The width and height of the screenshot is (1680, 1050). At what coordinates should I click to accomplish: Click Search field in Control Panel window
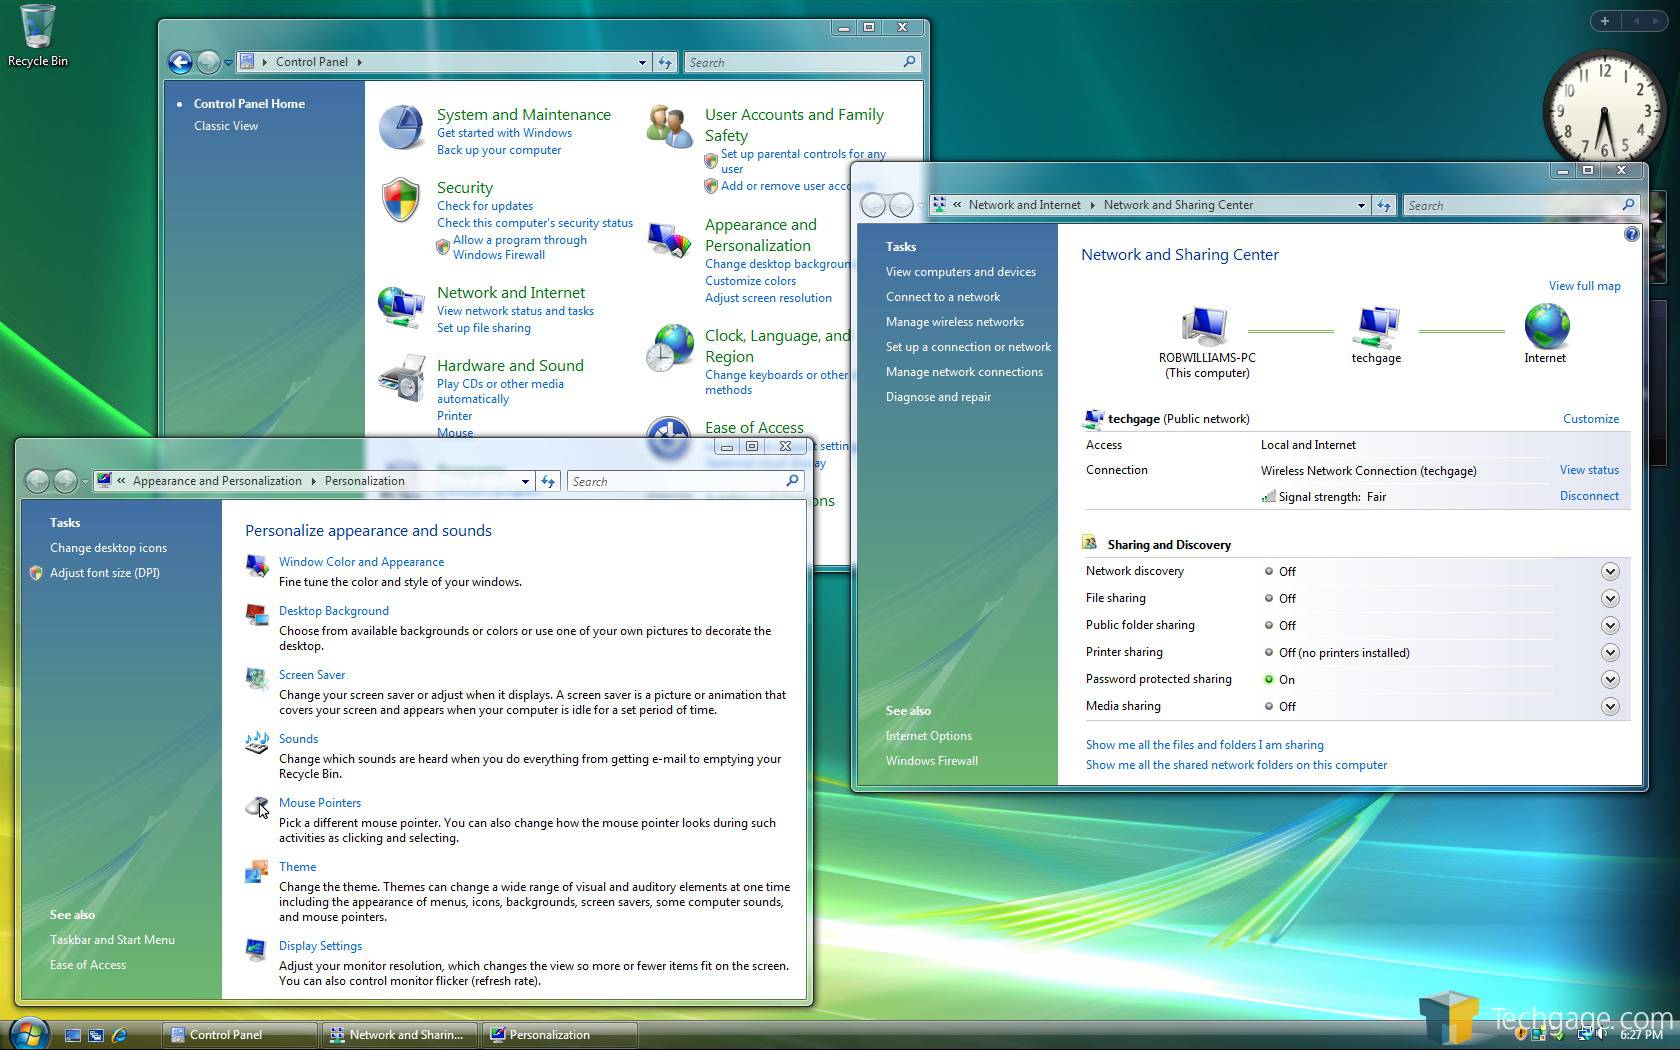click(x=802, y=62)
